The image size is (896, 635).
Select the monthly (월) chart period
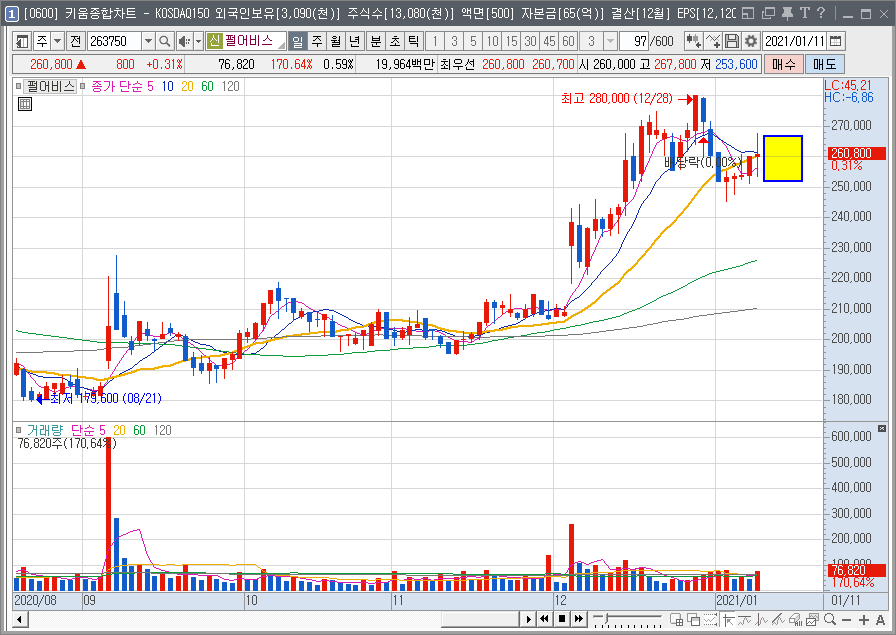[x=336, y=41]
